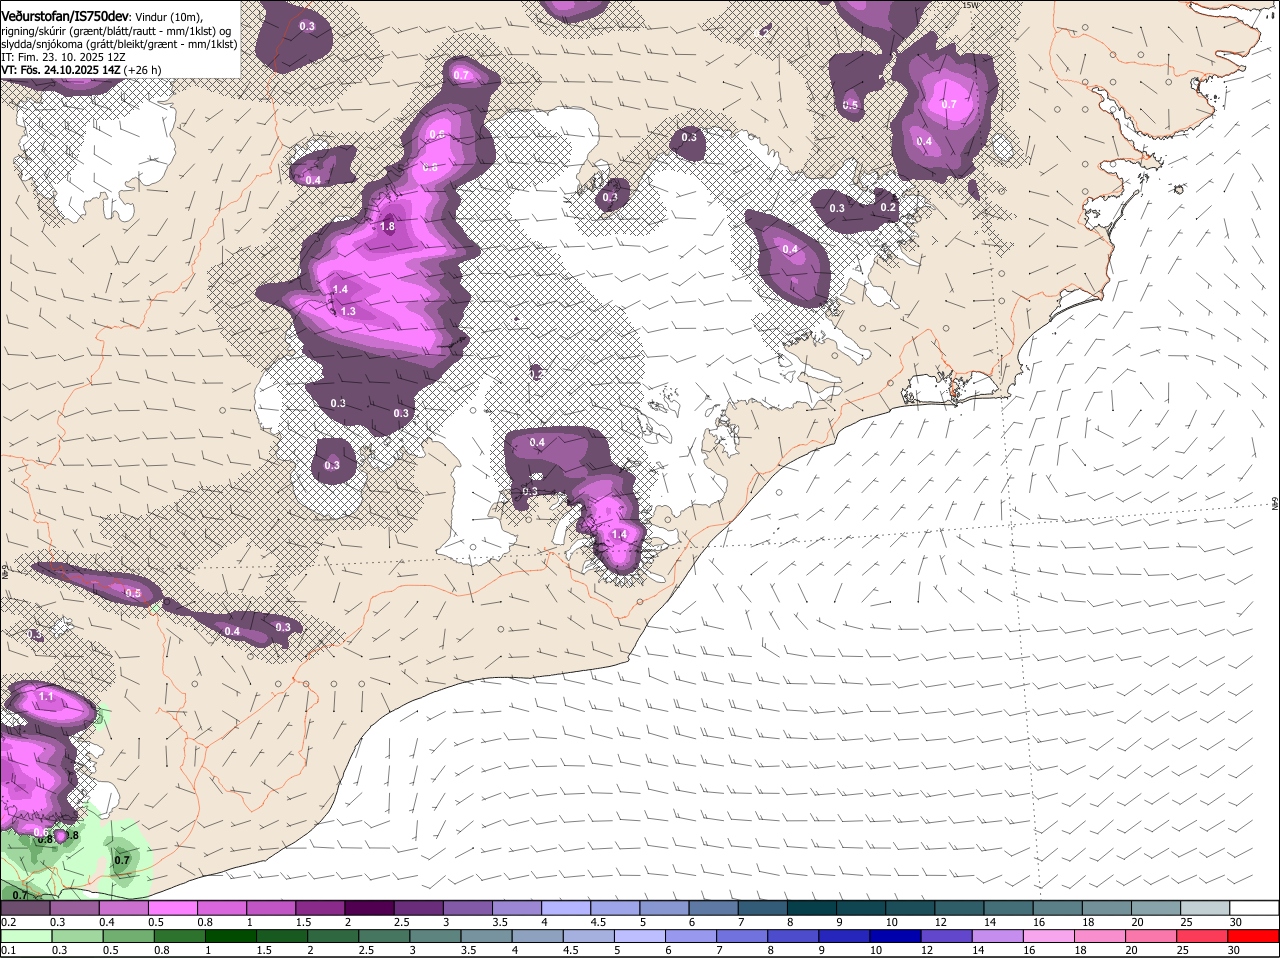Click the '2.5' label in the snow legend row
Image resolution: width=1280 pixels, height=958 pixels.
pos(401,922)
